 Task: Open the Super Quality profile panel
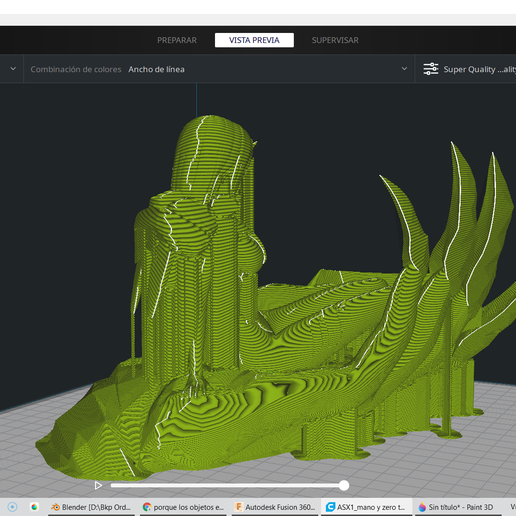click(x=467, y=69)
